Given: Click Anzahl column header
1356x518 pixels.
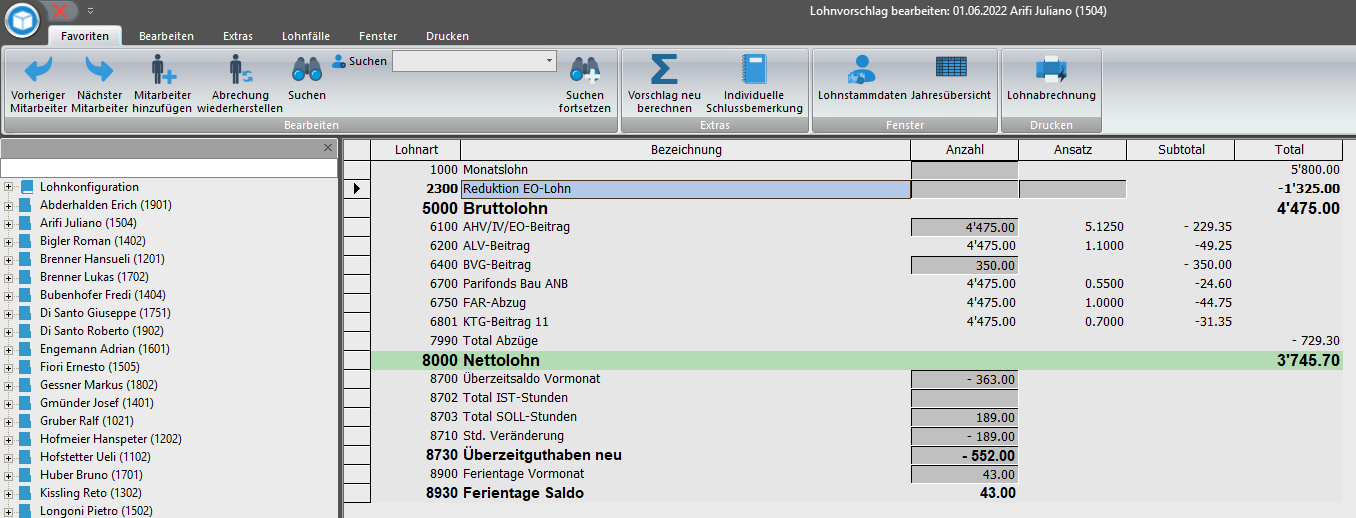Looking at the screenshot, I should point(964,150).
